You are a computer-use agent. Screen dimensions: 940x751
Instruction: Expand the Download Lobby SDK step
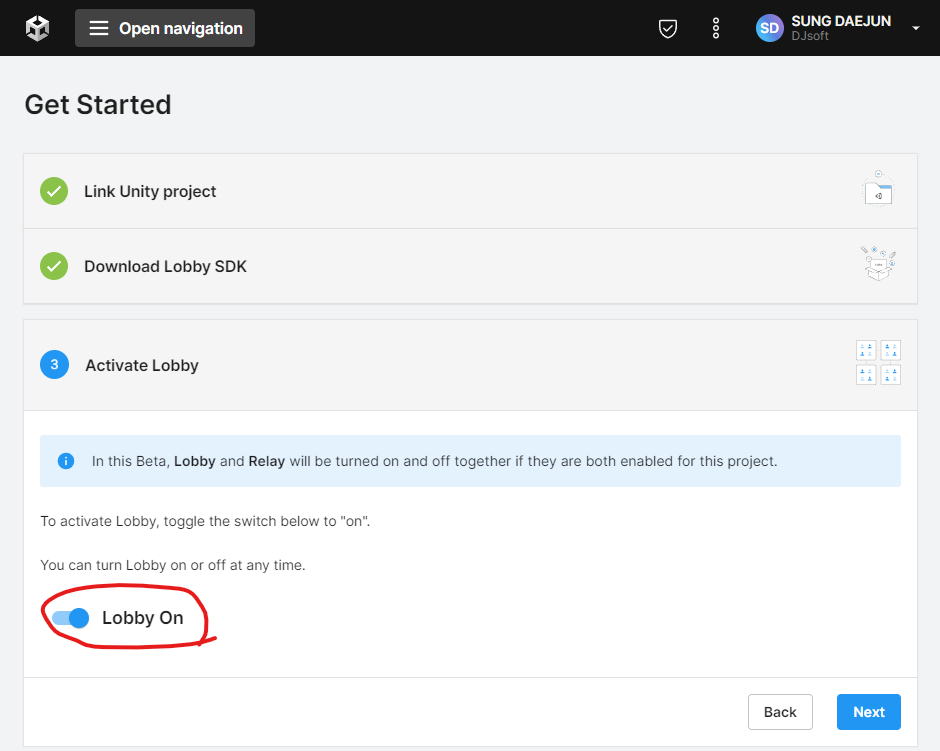[470, 266]
